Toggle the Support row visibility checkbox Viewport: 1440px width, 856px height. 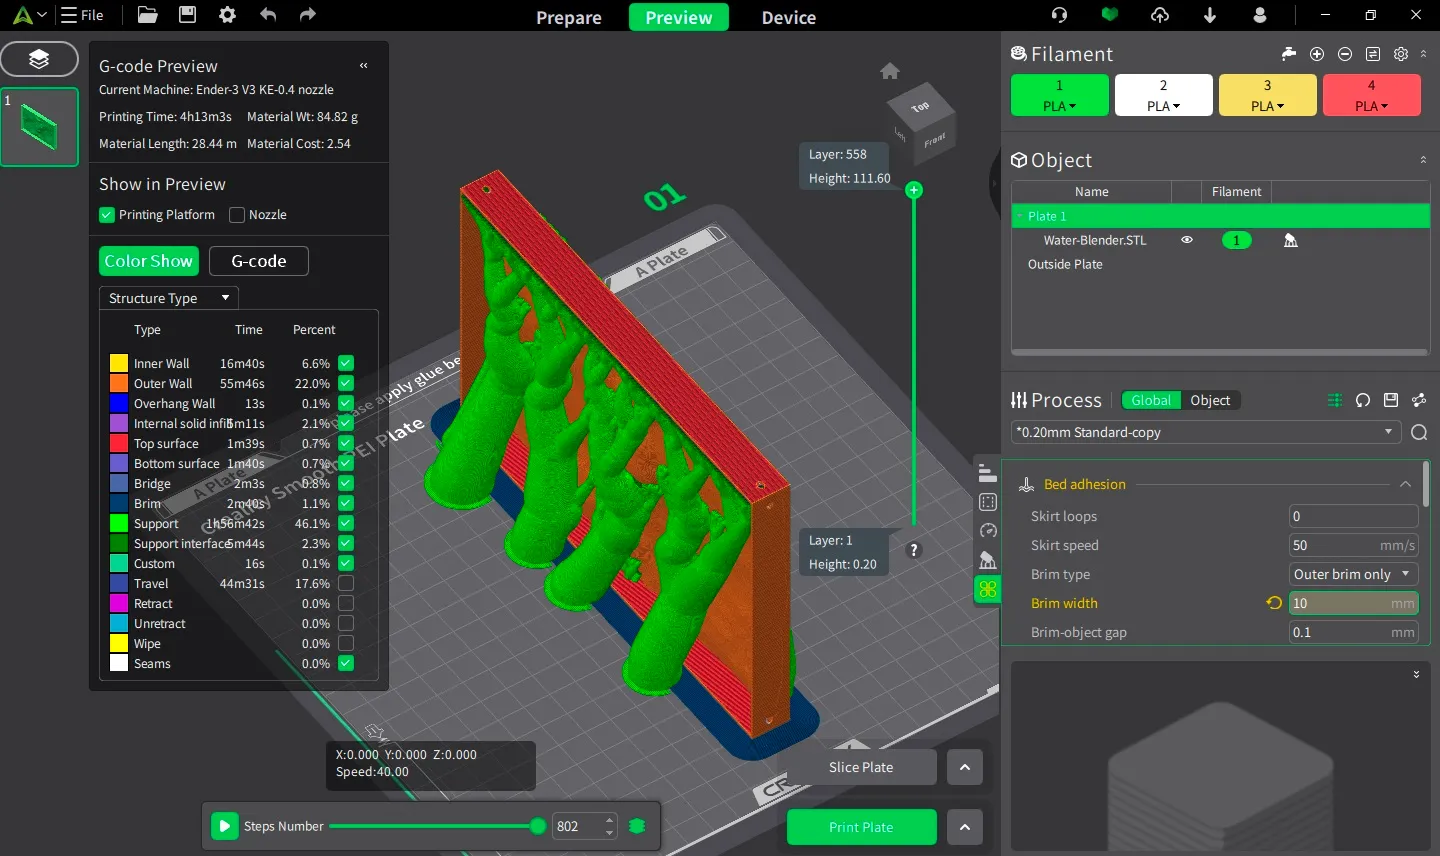point(346,523)
